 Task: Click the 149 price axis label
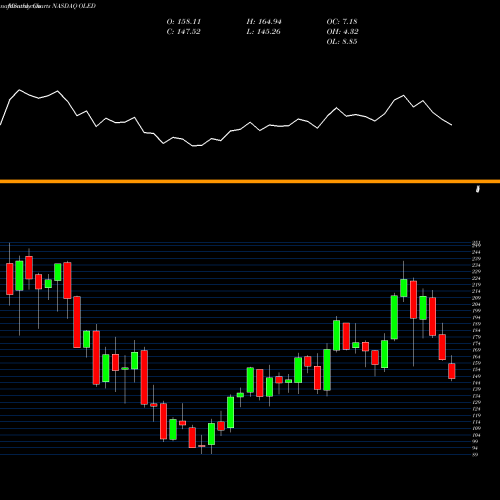pyautogui.click(x=476, y=376)
